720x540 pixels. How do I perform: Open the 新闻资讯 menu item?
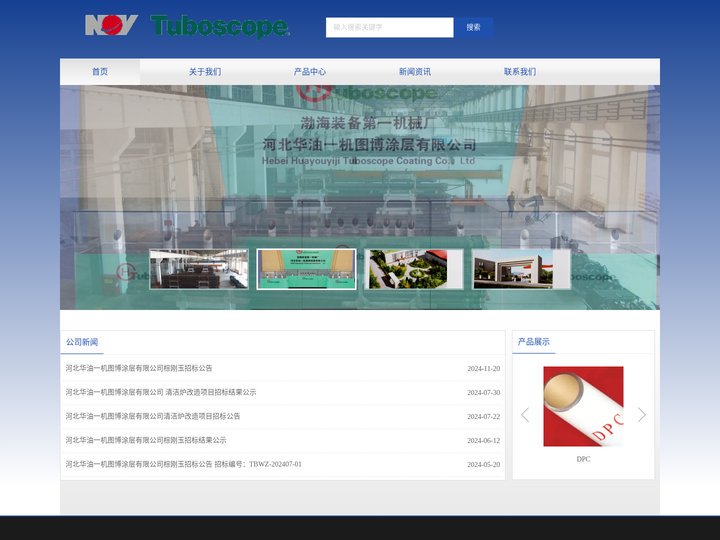[x=415, y=72]
